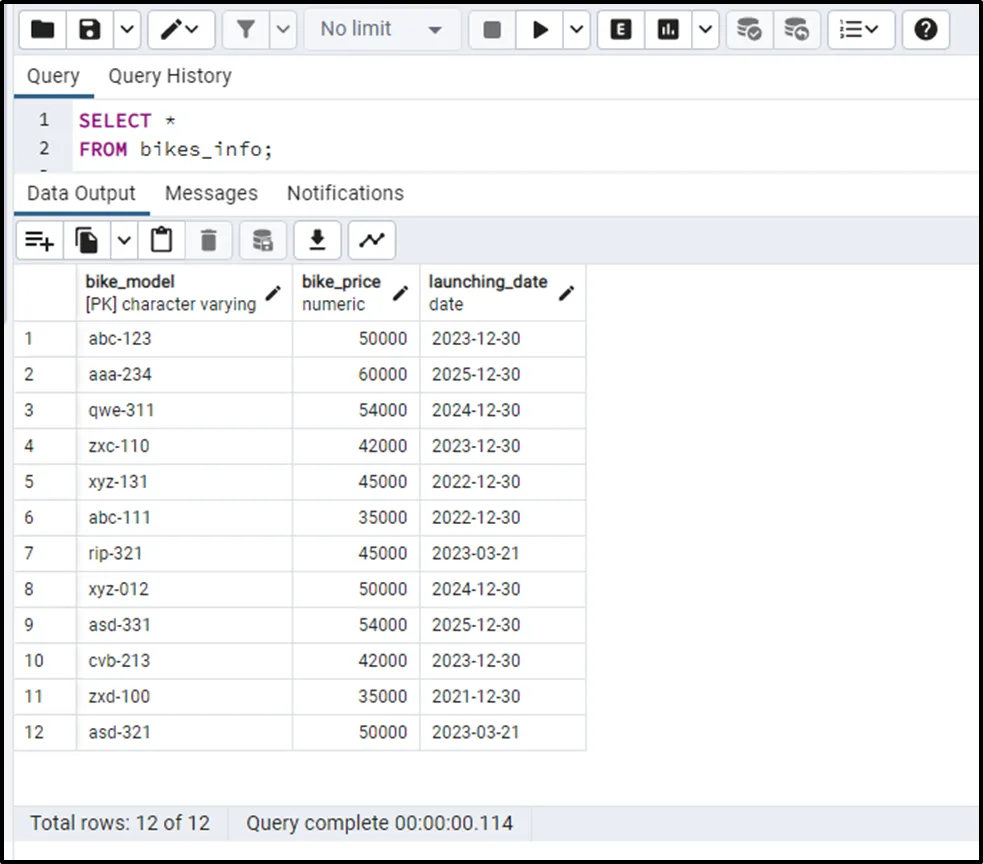Download results with the download arrow icon
Image resolution: width=983 pixels, height=864 pixels.
[317, 240]
